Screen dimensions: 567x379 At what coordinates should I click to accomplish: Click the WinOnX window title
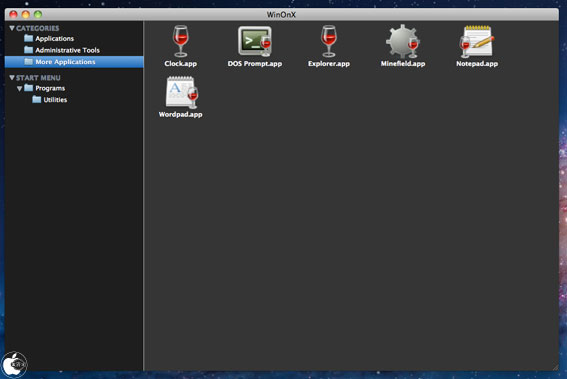click(281, 15)
